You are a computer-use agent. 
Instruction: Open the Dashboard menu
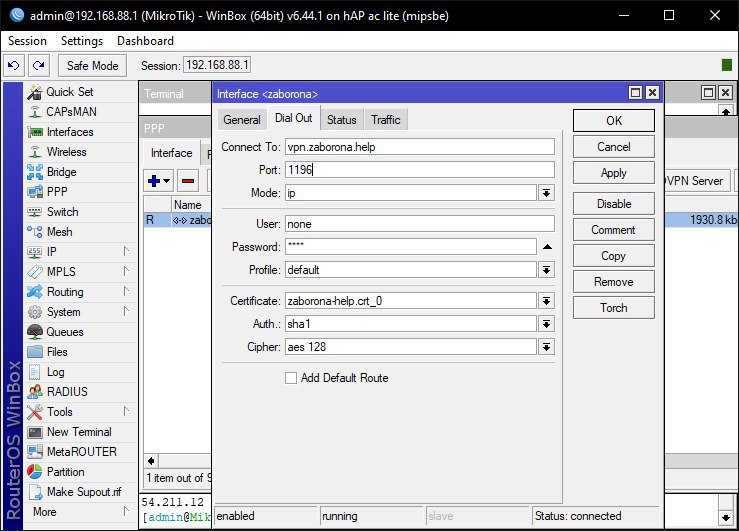(145, 41)
